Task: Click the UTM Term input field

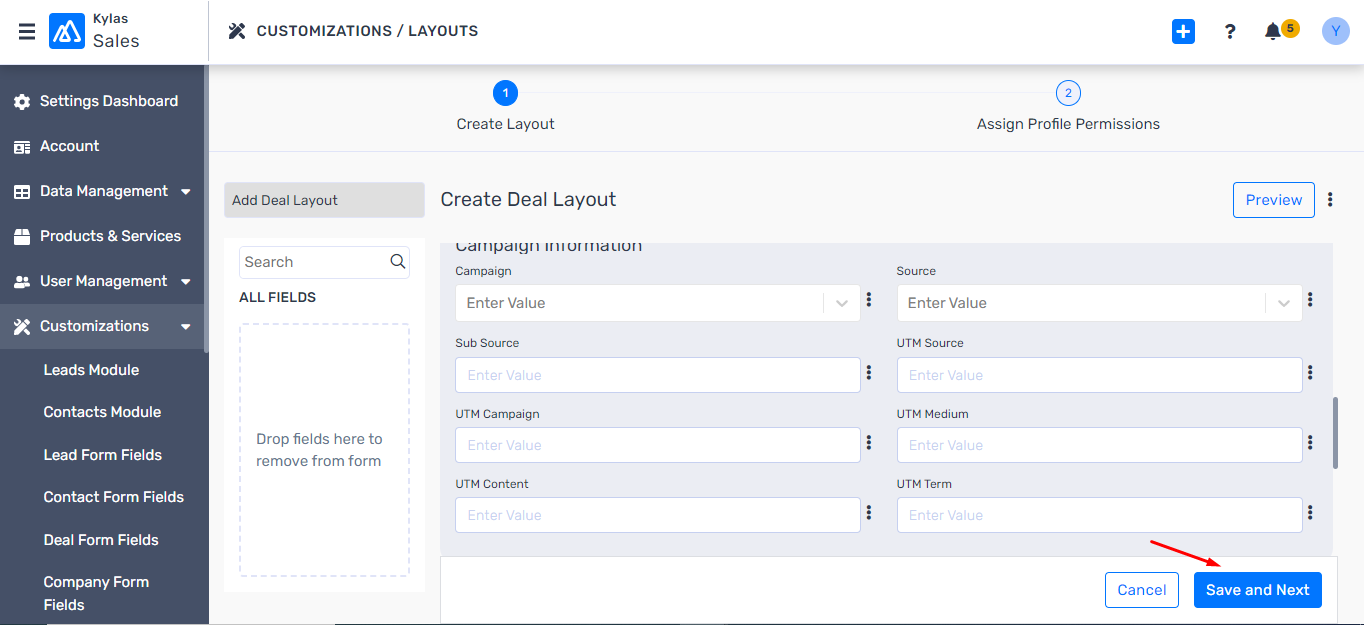Action: click(x=1100, y=515)
